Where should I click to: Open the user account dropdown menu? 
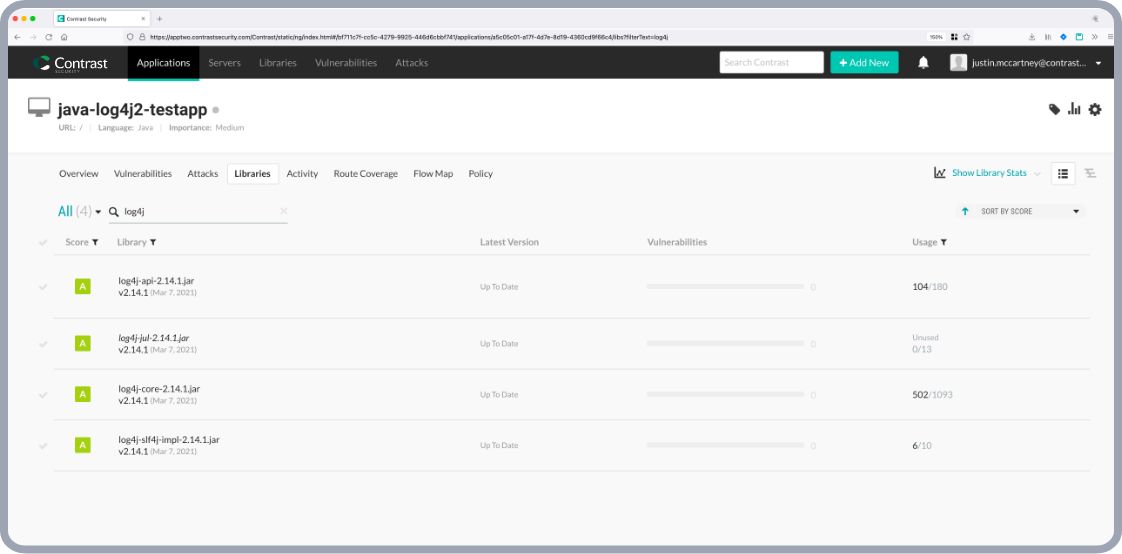coord(1025,62)
